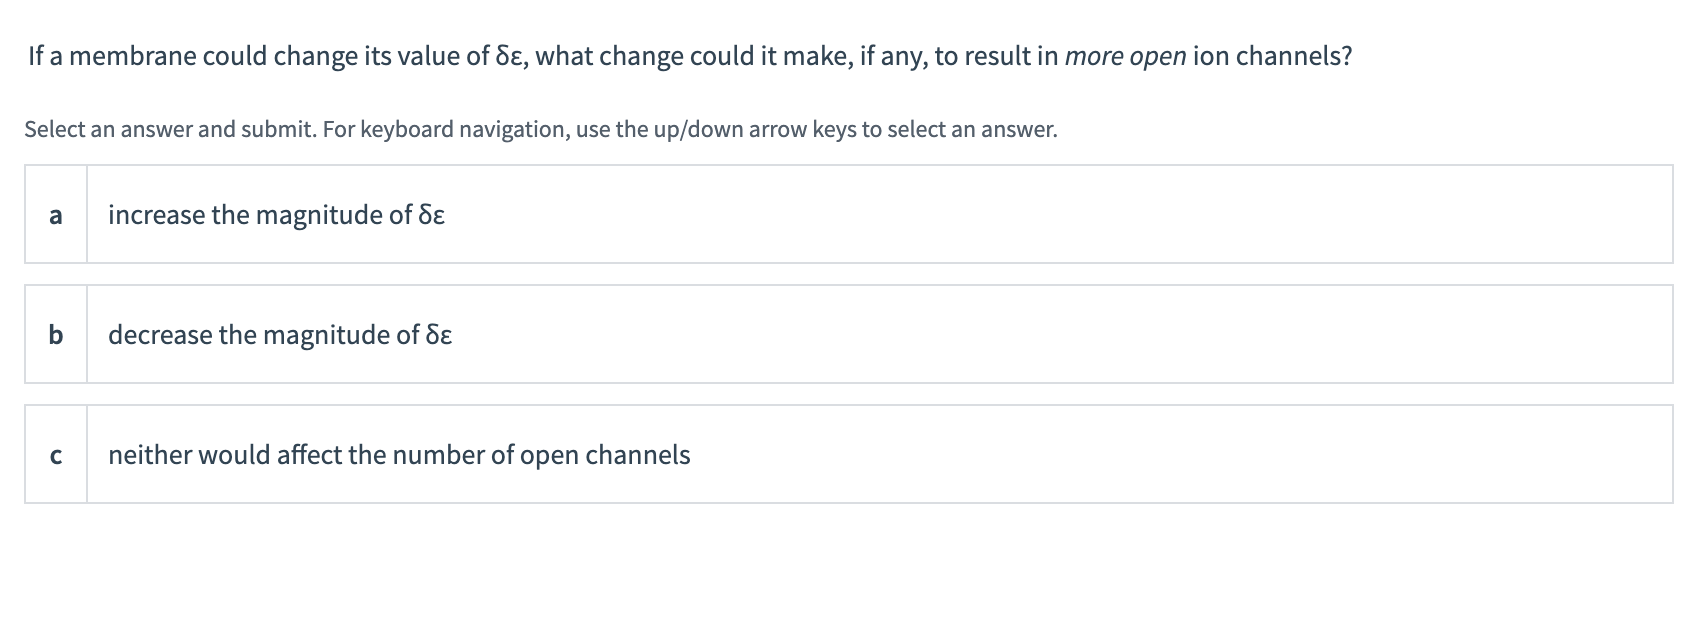Click the letter label 'b'
The width and height of the screenshot is (1706, 632).
55,335
